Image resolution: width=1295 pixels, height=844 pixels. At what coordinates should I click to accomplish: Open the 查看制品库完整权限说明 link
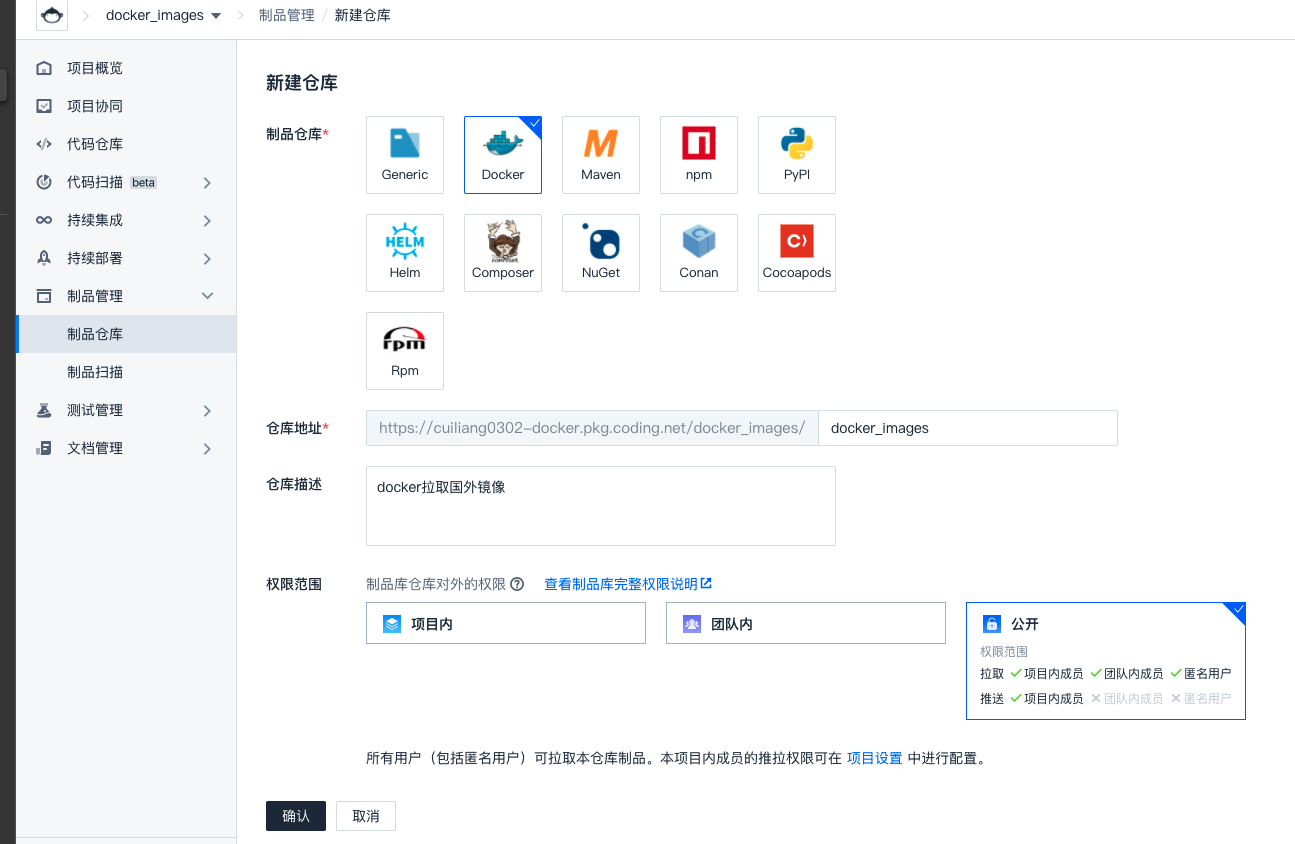[628, 584]
